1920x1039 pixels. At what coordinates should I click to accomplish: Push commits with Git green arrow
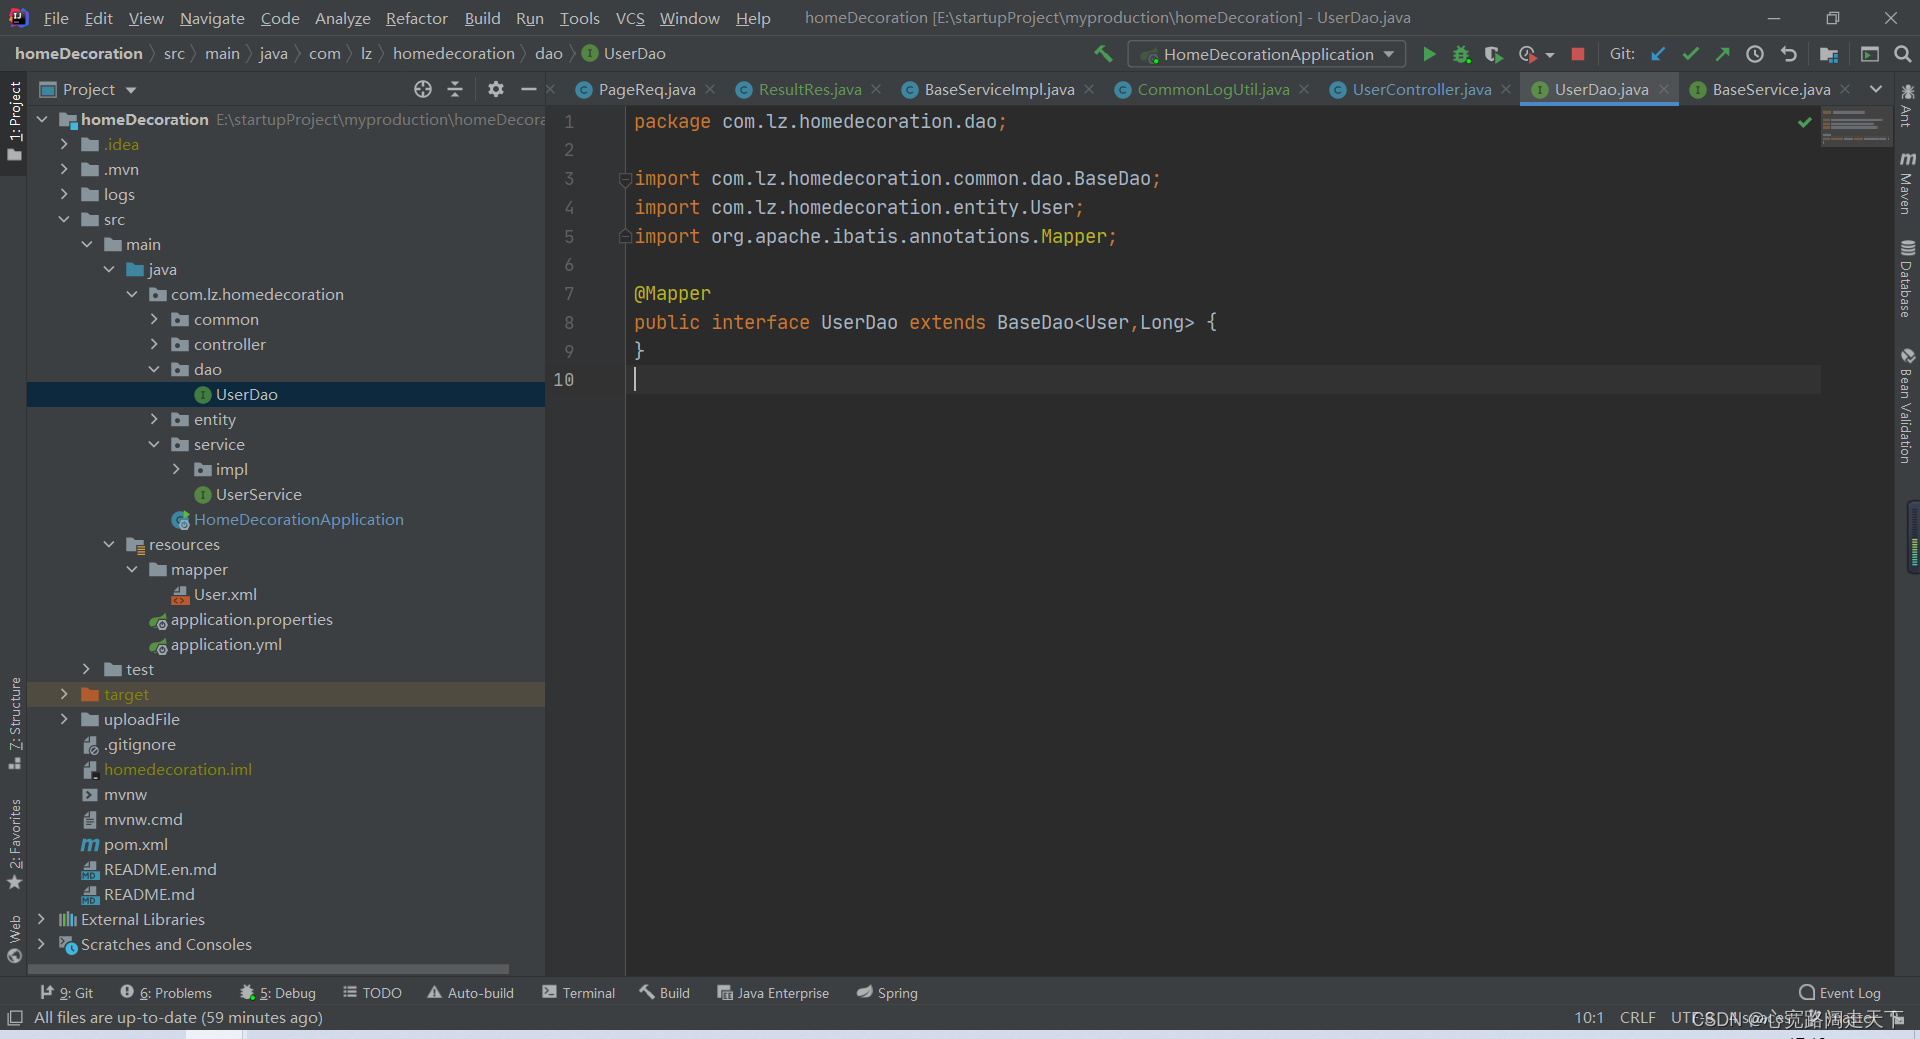(x=1722, y=54)
